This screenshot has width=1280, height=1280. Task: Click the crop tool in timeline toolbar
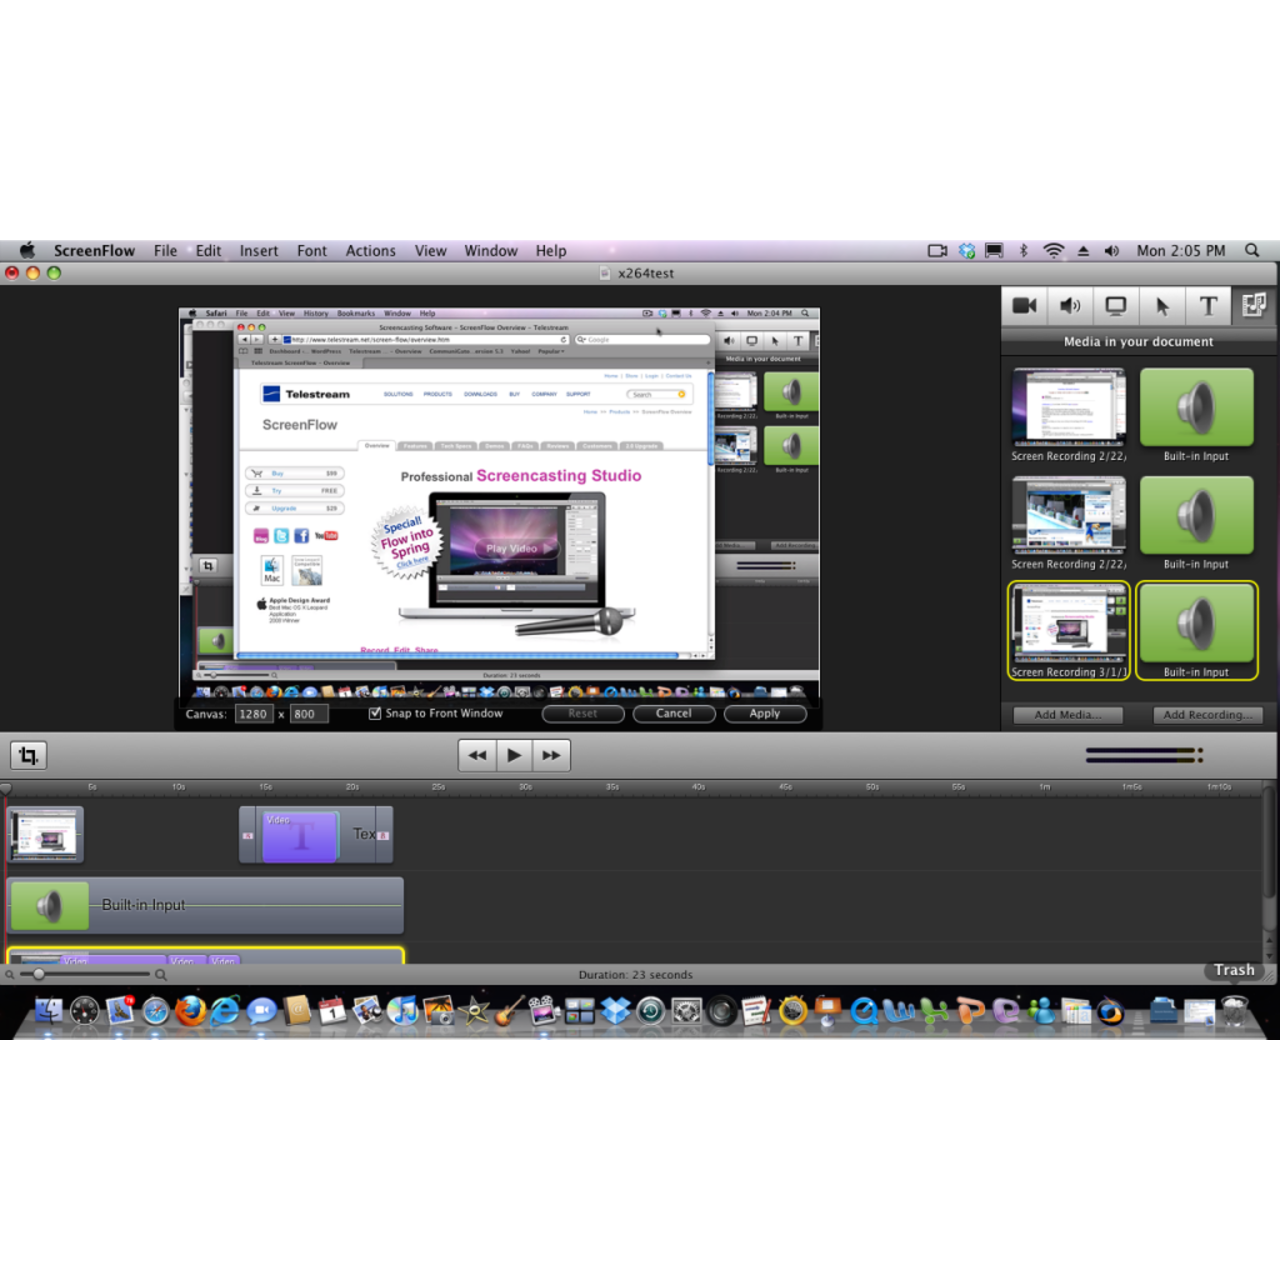[x=29, y=755]
